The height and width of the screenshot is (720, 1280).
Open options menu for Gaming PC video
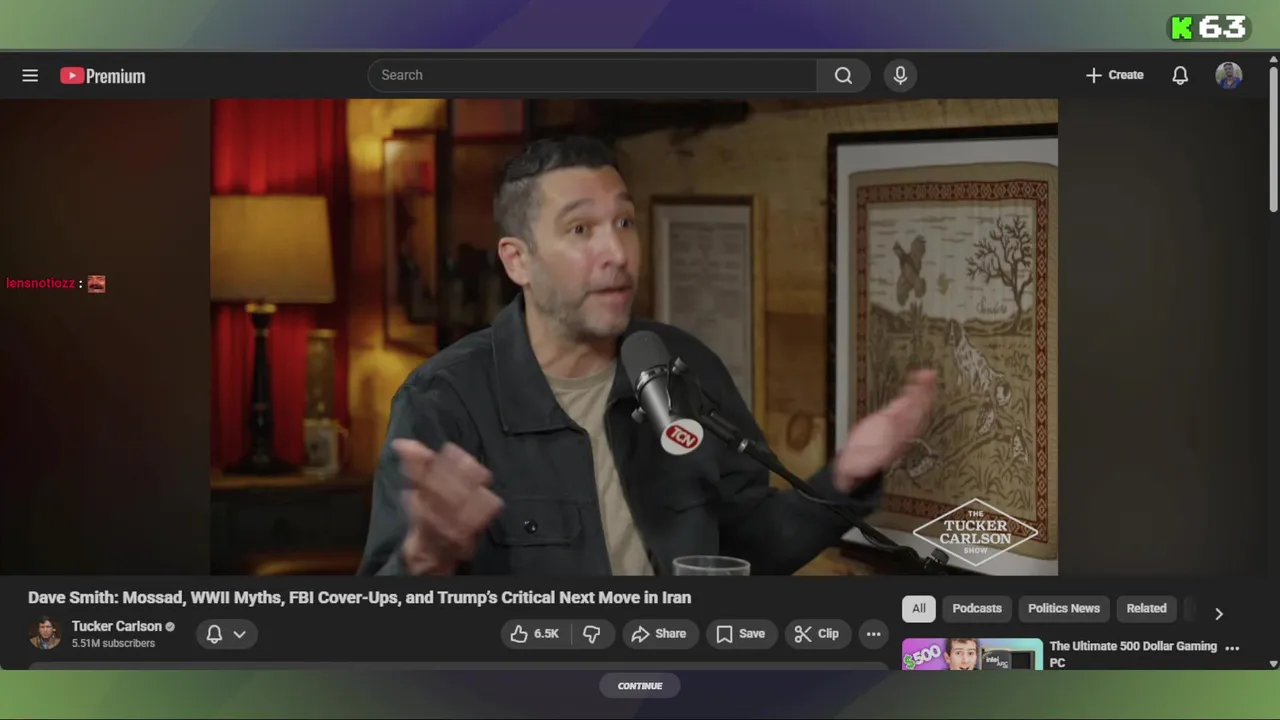[1232, 648]
